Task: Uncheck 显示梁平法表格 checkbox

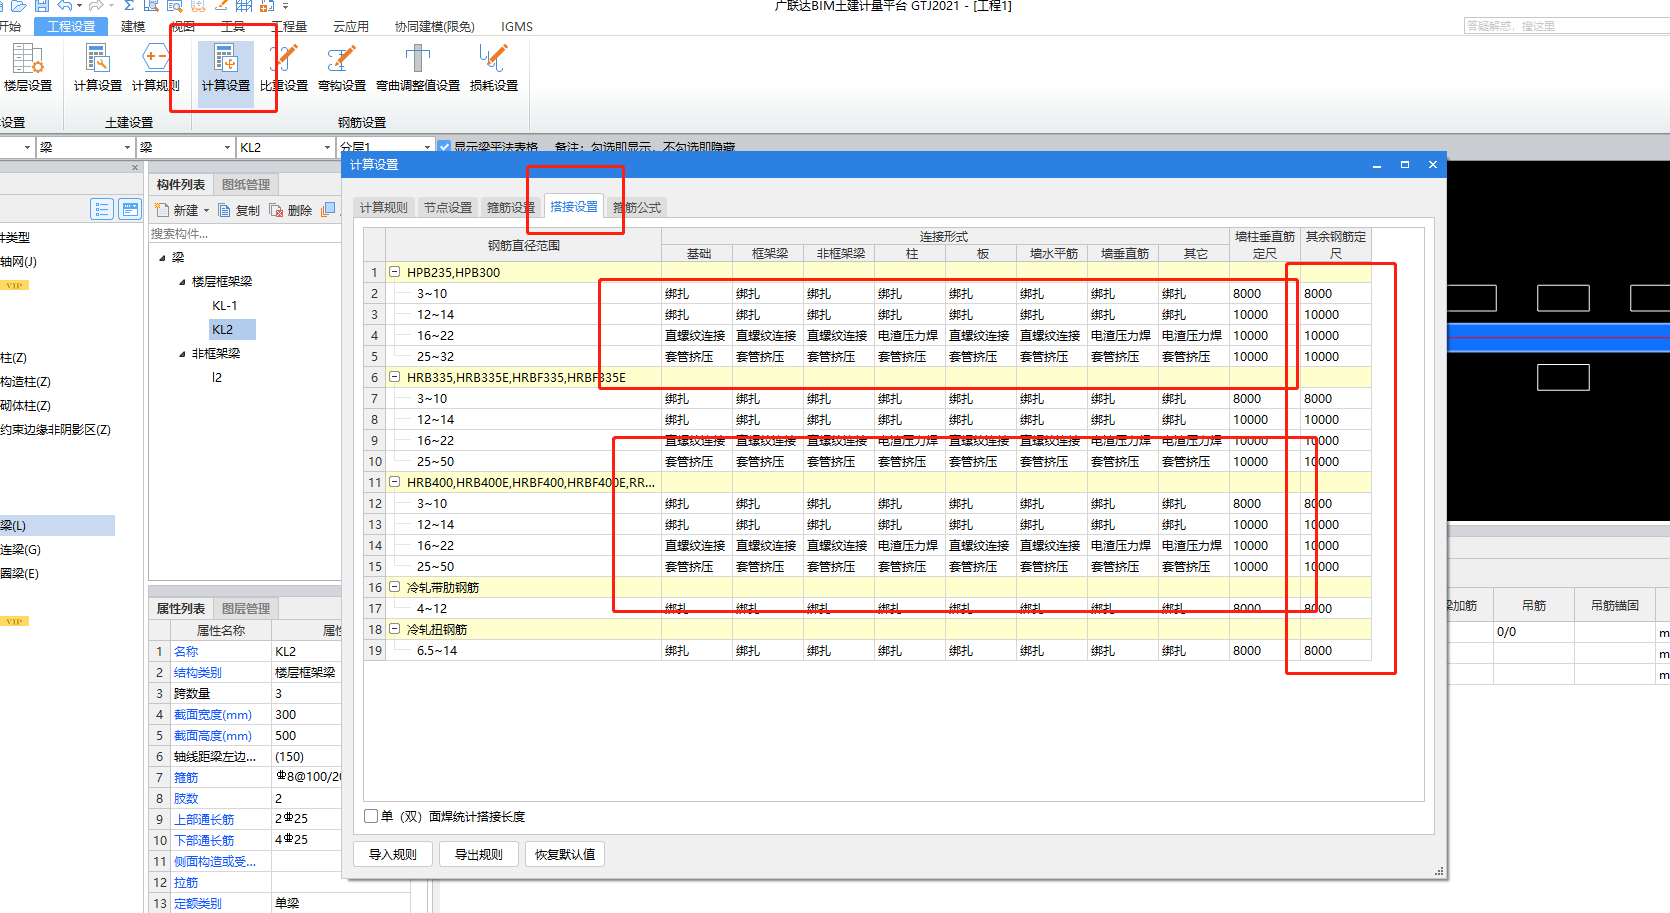Action: (445, 147)
